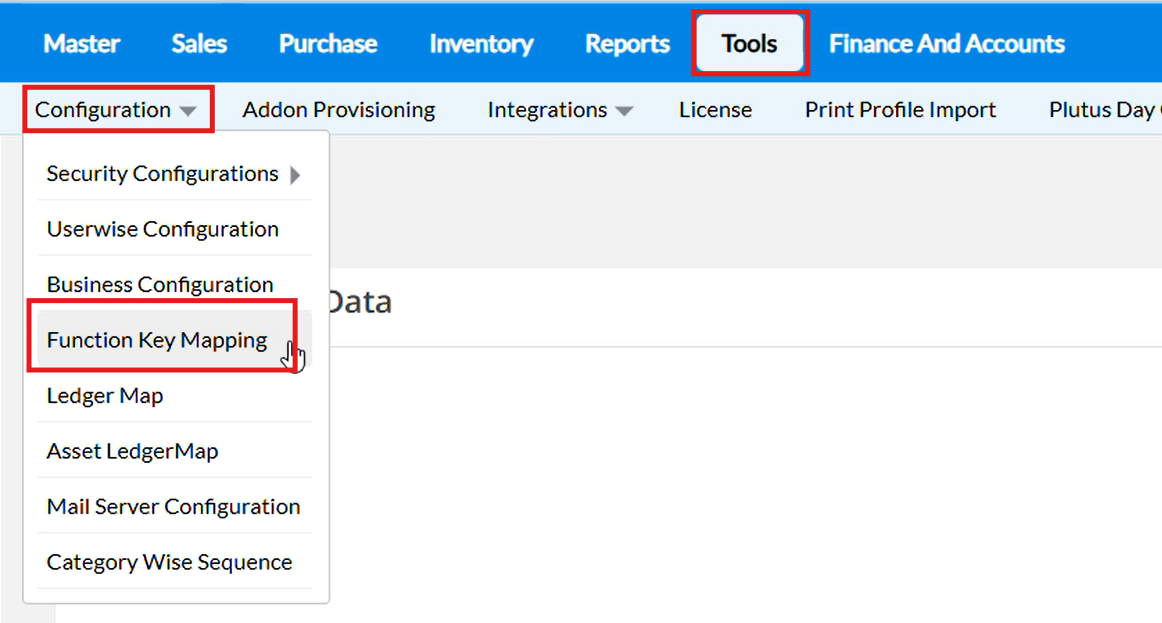Select Userwise Configuration option

pos(162,229)
